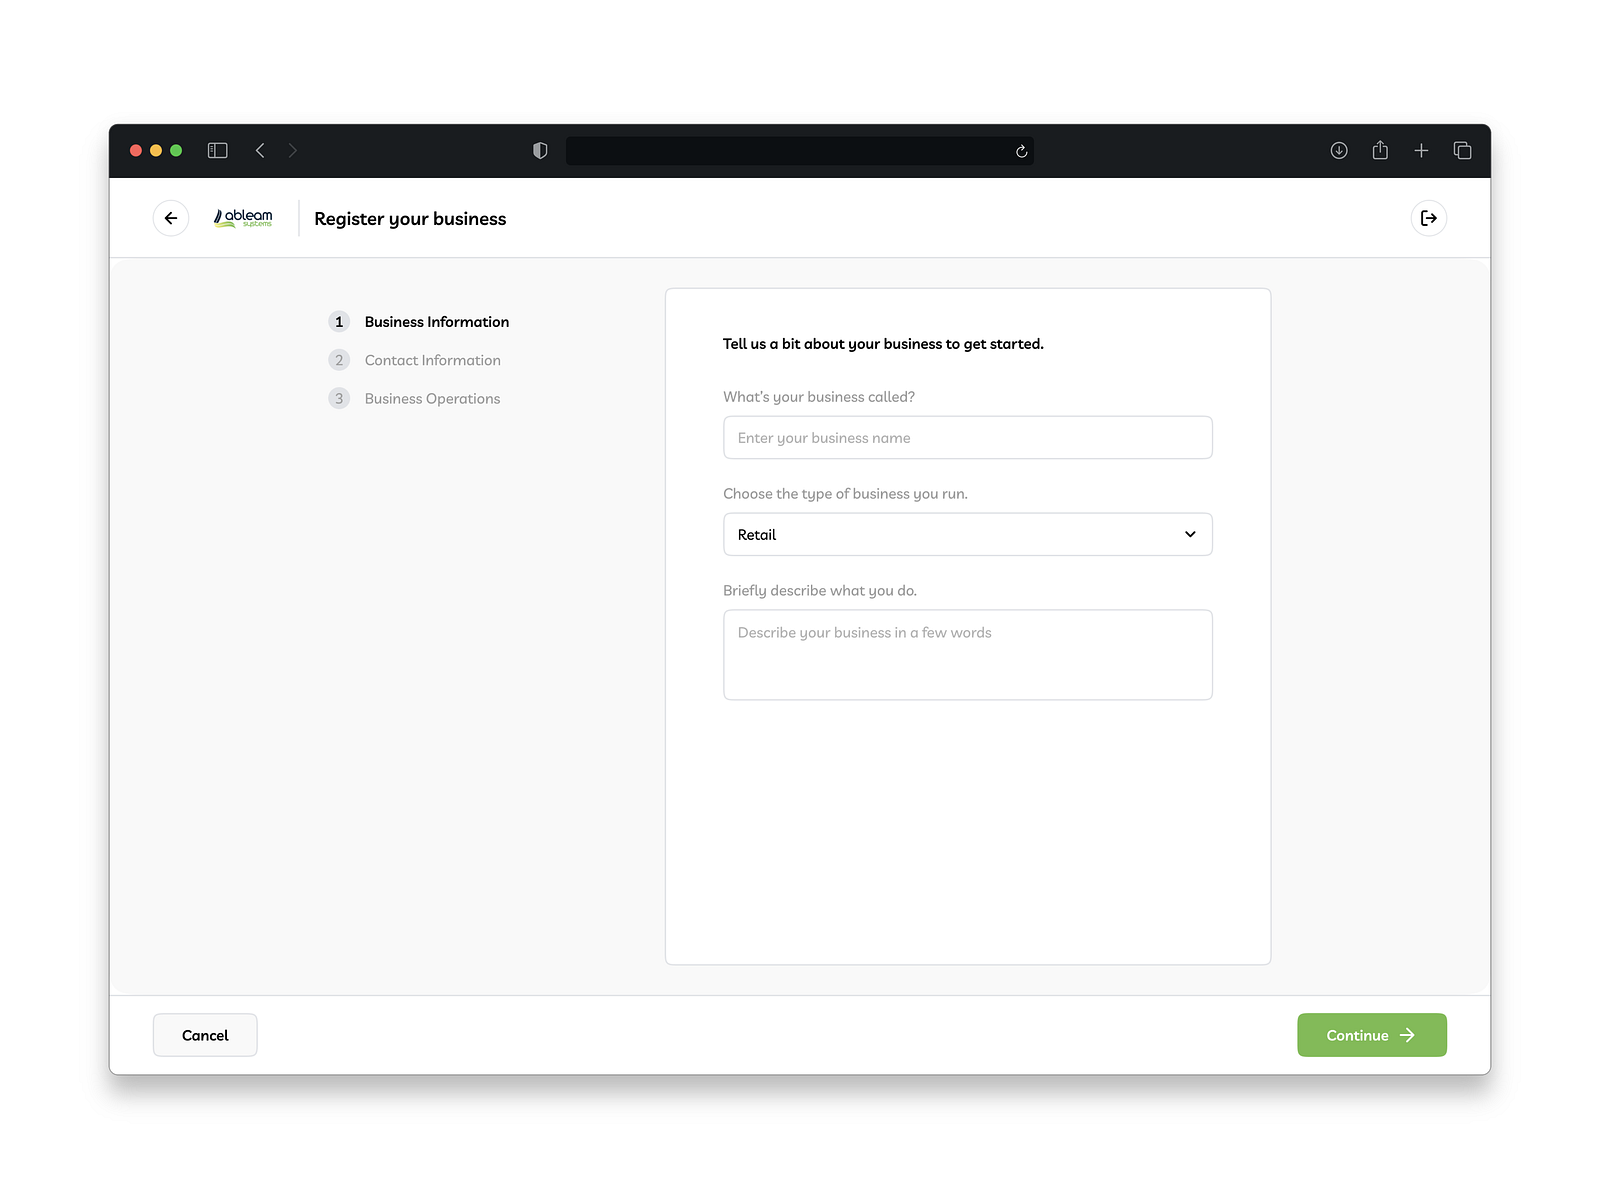Select step 3 Business Operations

pyautogui.click(x=431, y=398)
